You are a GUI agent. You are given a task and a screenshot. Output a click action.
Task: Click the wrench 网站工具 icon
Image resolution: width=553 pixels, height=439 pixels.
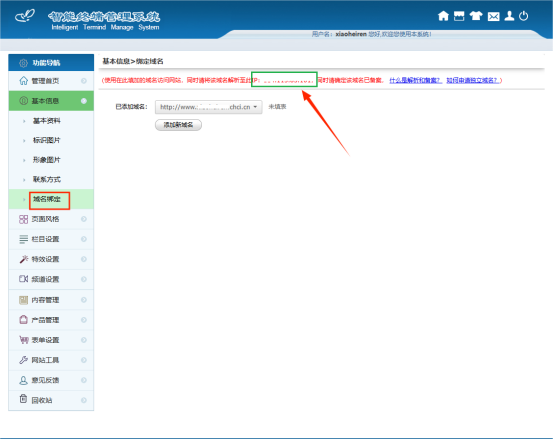[24, 360]
